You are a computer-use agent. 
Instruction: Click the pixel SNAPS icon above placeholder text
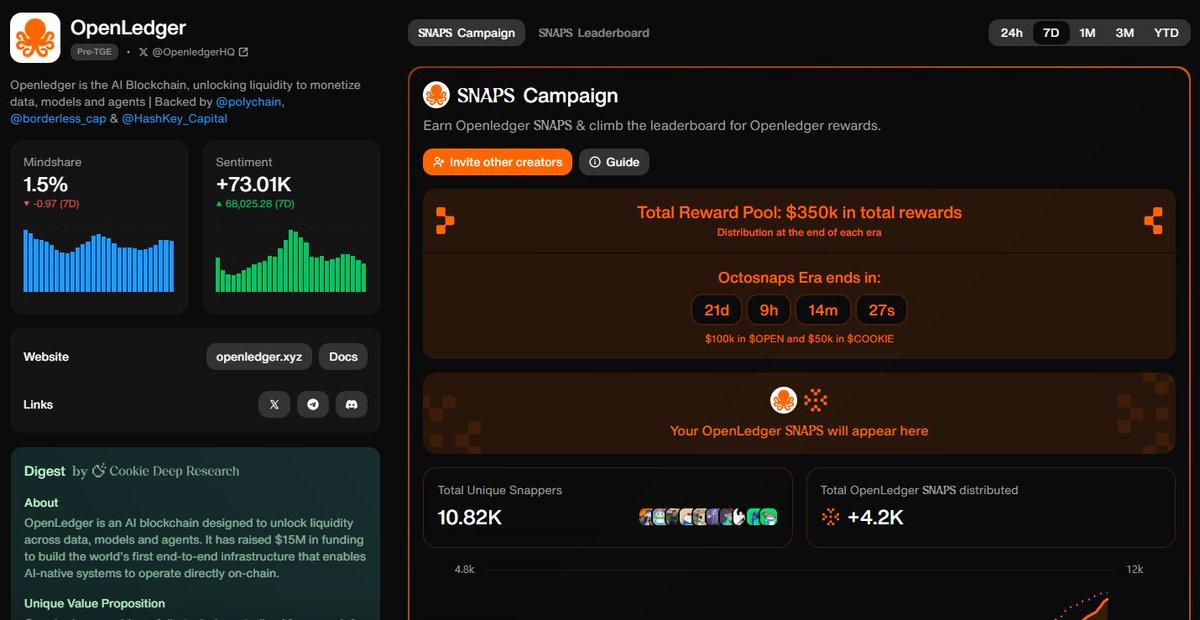816,400
